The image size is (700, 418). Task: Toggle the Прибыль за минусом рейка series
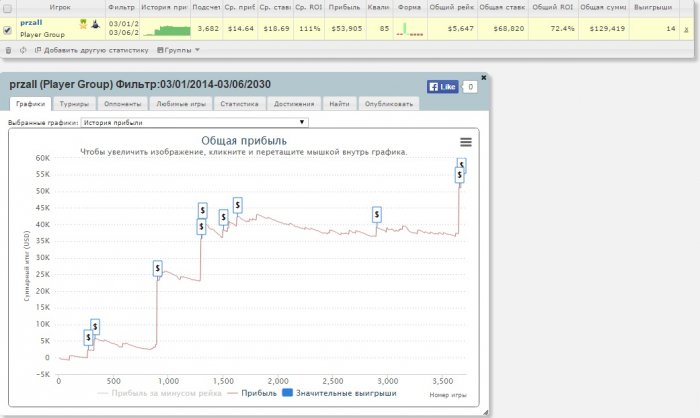click(160, 393)
